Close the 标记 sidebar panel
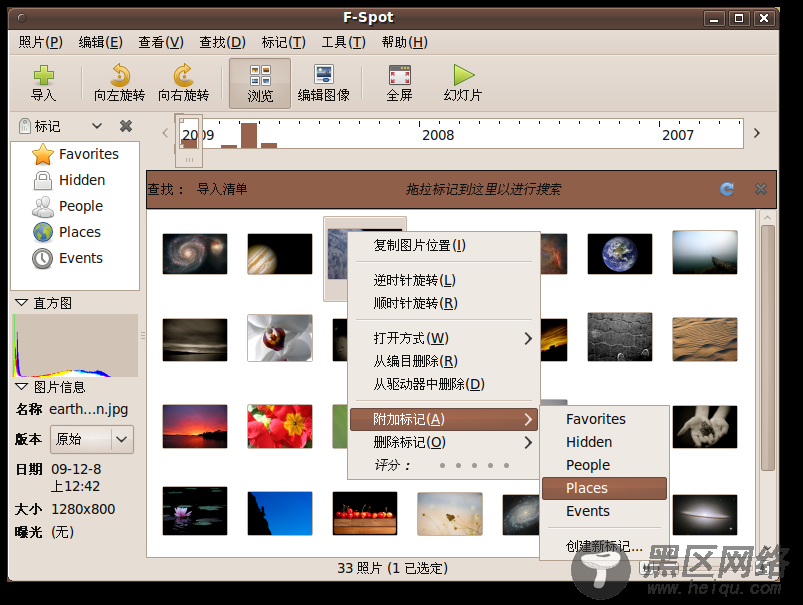Image resolution: width=803 pixels, height=605 pixels. 126,126
